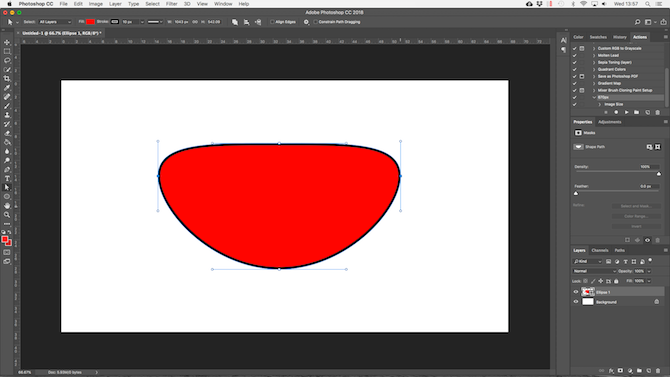Select the Horizontal Type tool
Viewport: 670px width, 377px height.
(x=7, y=178)
